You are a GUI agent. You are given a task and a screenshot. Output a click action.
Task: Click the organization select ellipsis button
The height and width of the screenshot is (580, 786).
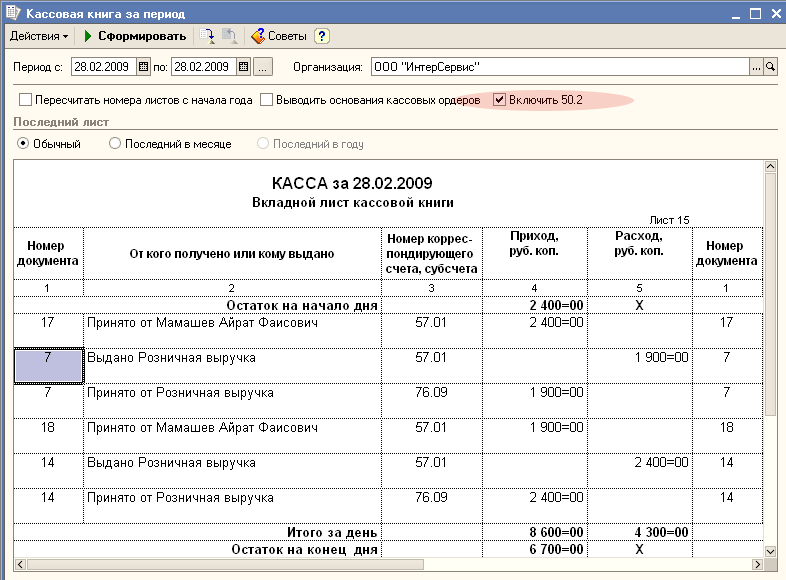pos(756,67)
